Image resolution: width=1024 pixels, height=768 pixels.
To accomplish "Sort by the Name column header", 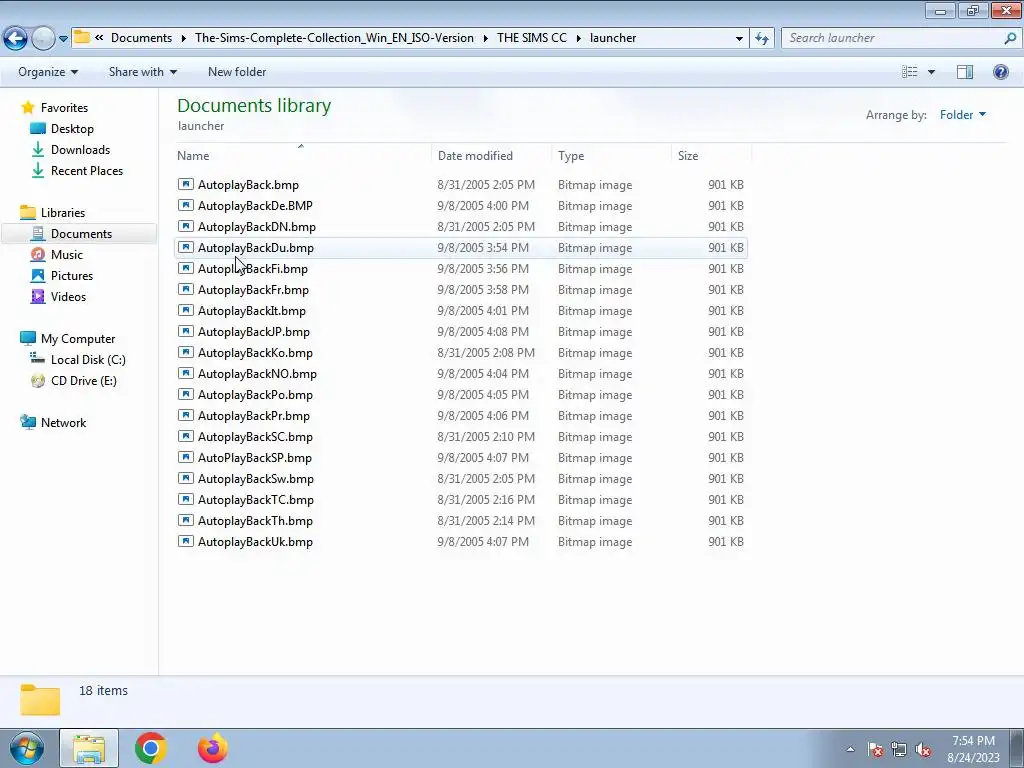I will 303,155.
